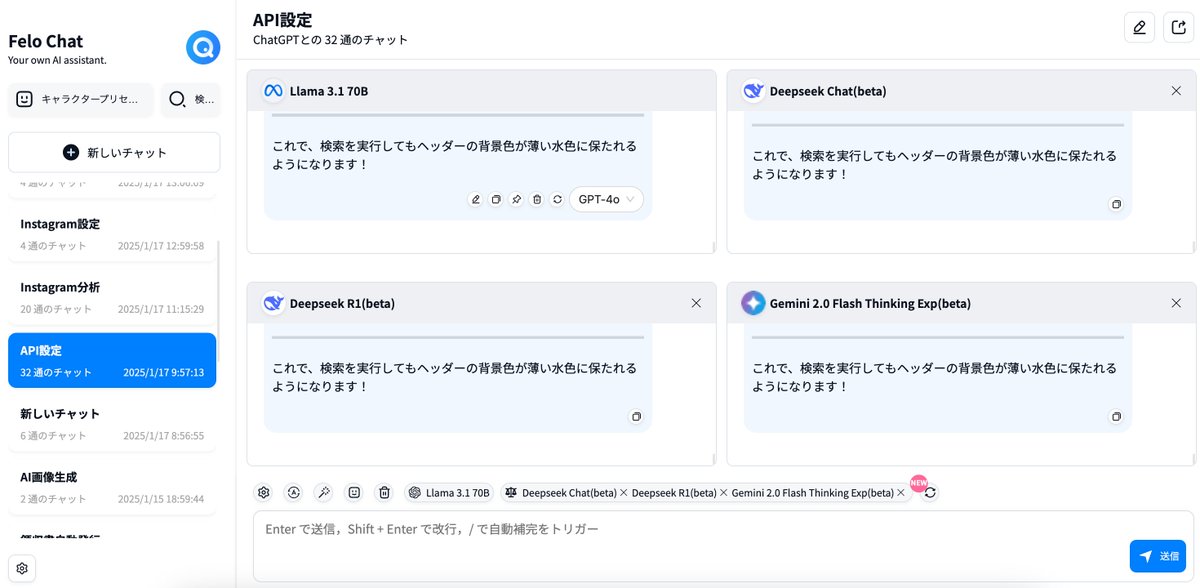Delete the message in Llama 3.1 70B panel

tap(537, 200)
